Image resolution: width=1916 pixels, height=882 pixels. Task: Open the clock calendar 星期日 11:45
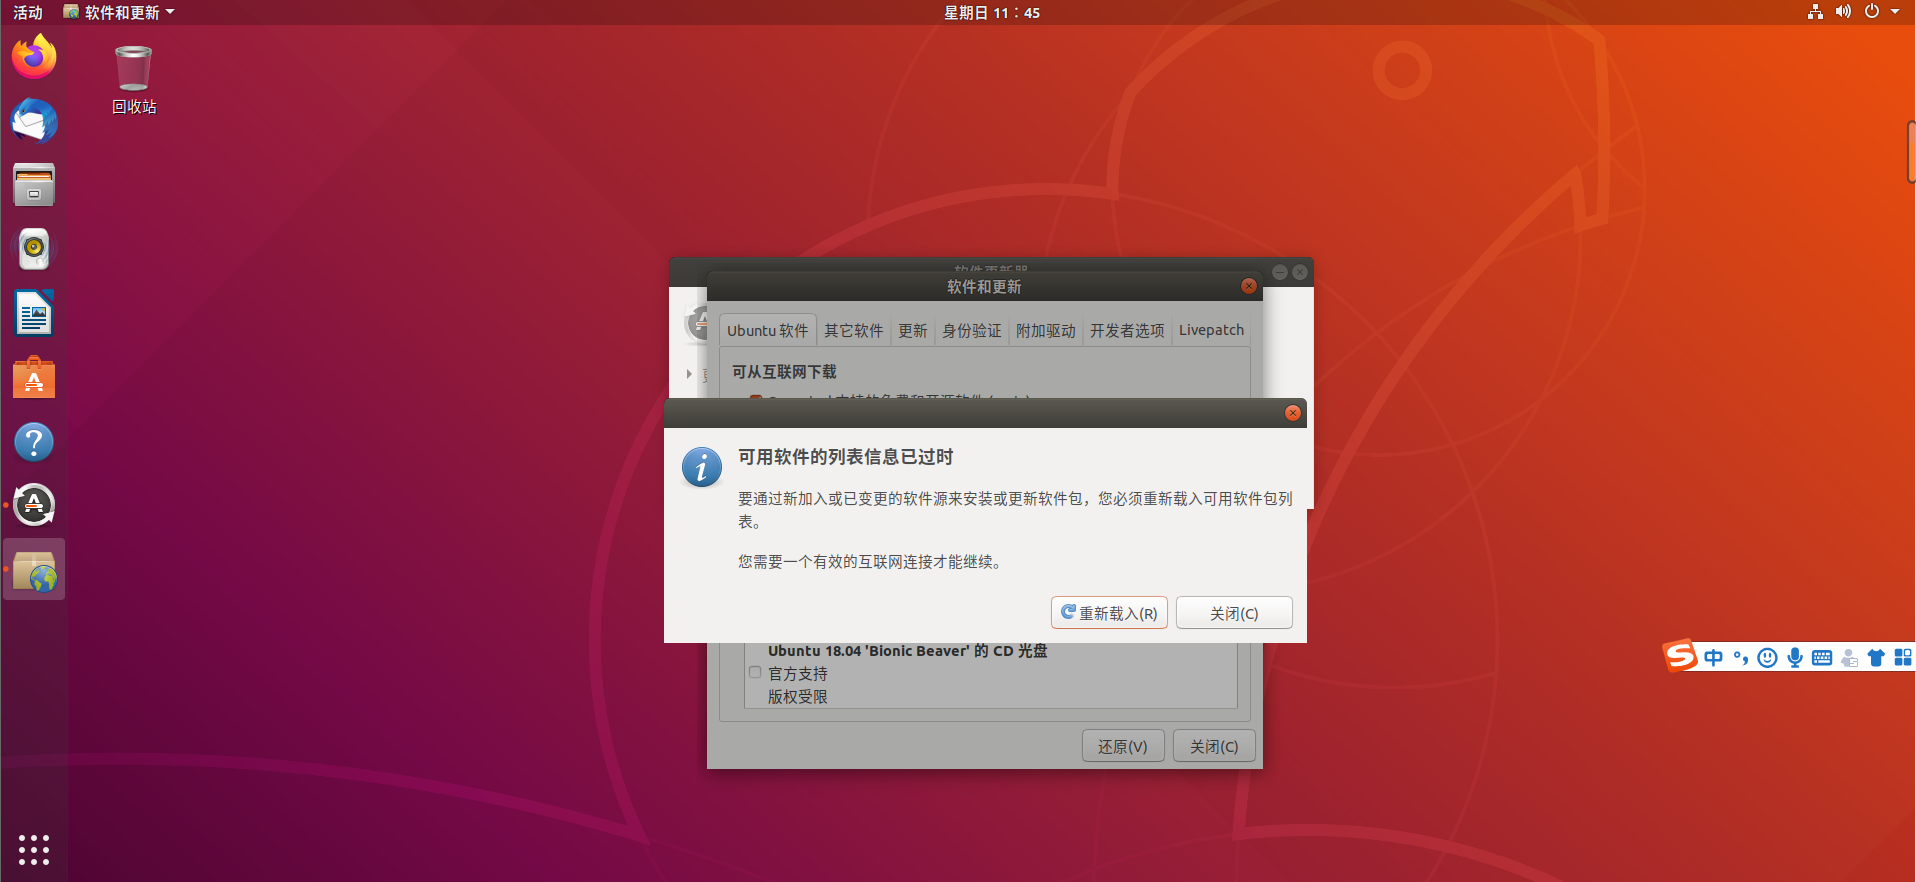click(x=992, y=12)
